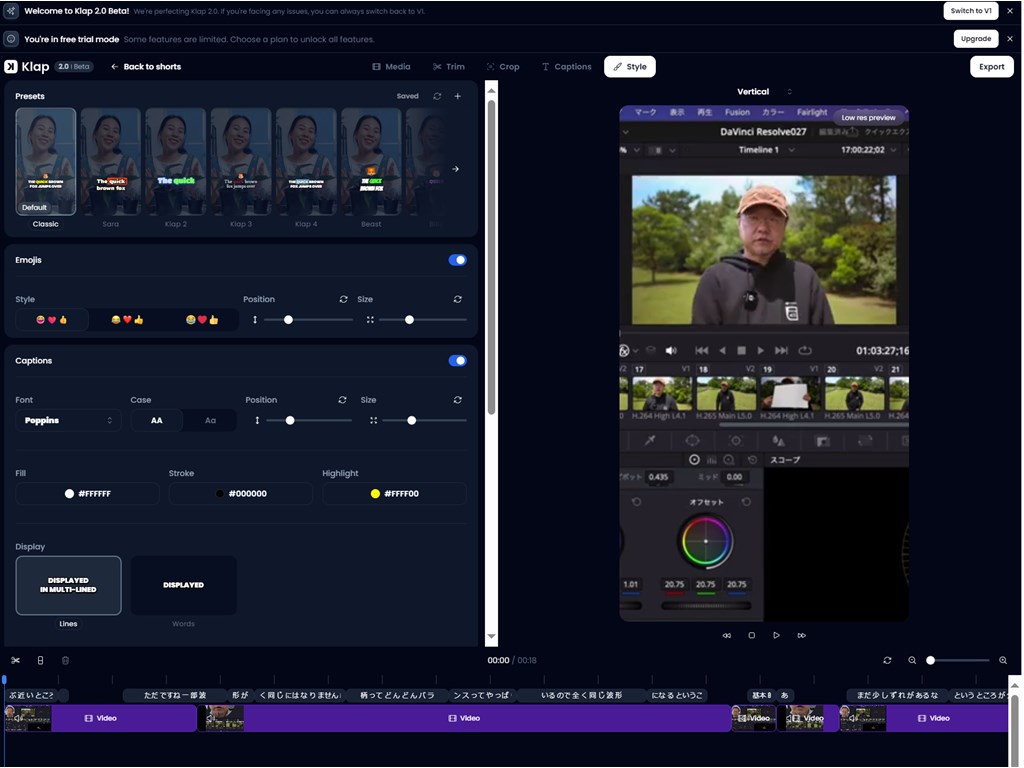Show more presets with right arrow
This screenshot has height=768, width=1024.
tap(455, 168)
